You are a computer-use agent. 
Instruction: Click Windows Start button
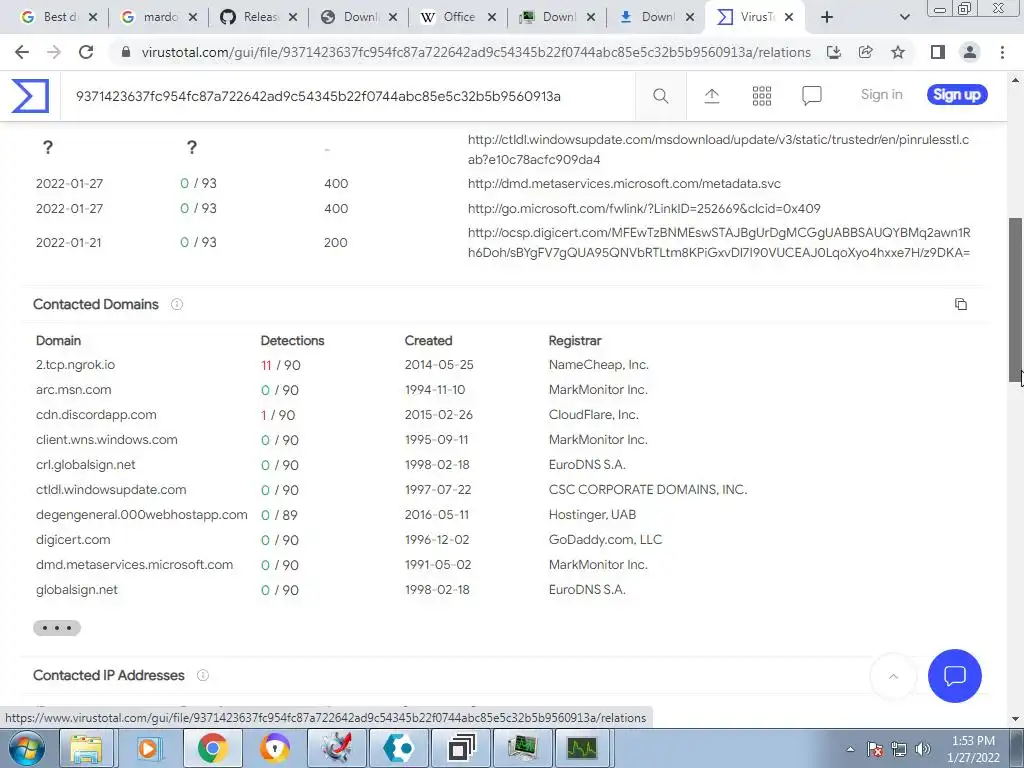(26, 748)
